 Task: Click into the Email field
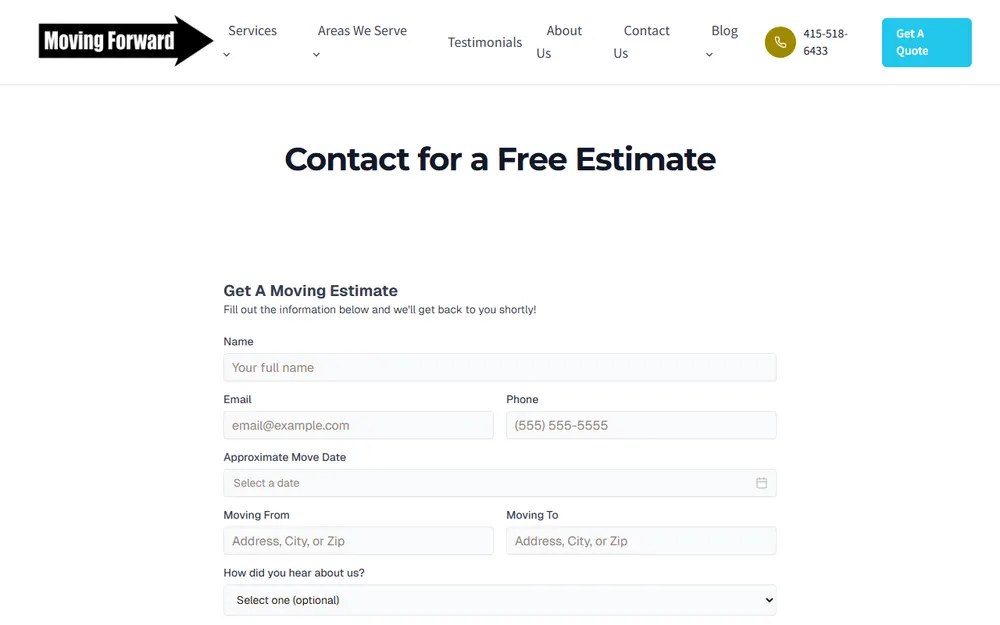[358, 425]
